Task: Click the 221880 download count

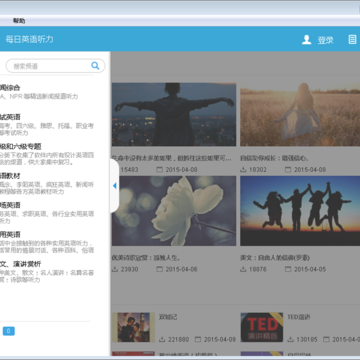Action: pyautogui.click(x=178, y=339)
